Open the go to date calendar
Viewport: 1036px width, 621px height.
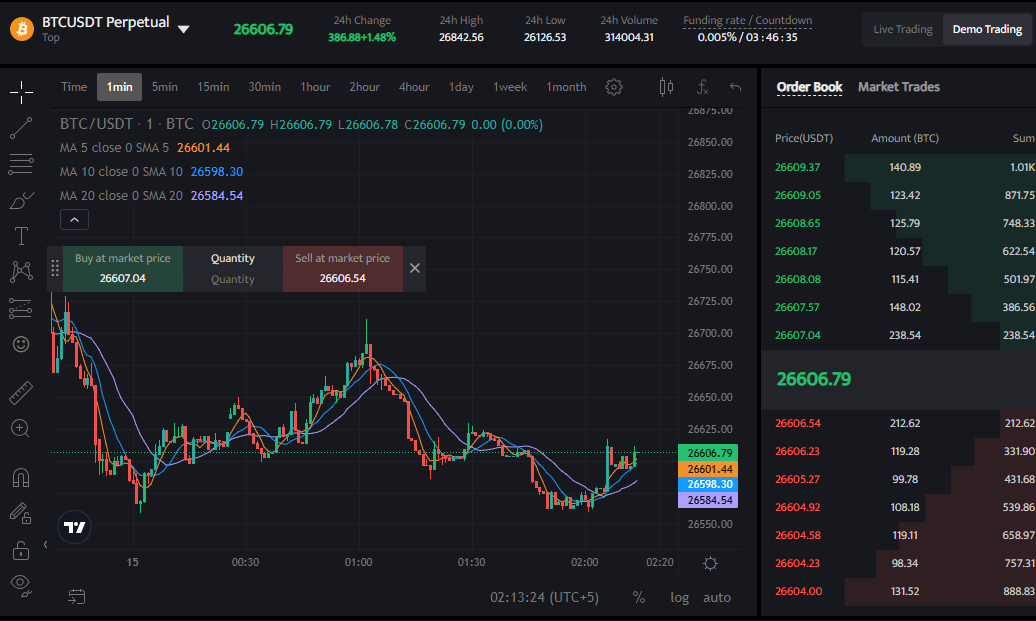[x=77, y=597]
